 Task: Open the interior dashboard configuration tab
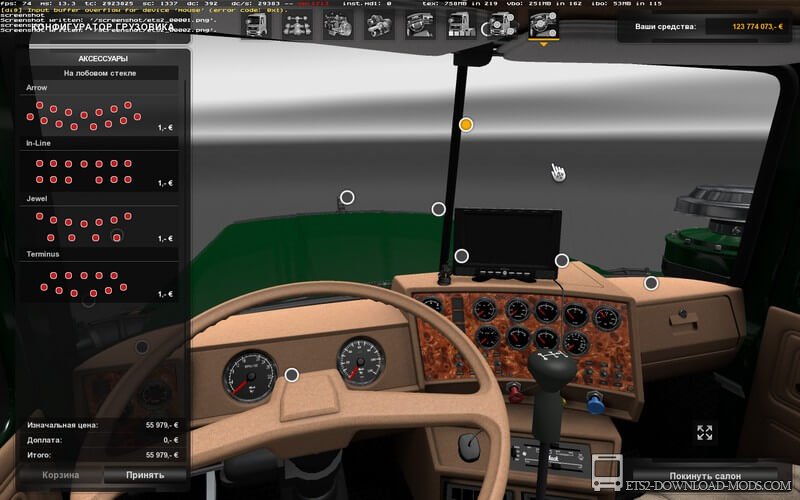pyautogui.click(x=420, y=26)
